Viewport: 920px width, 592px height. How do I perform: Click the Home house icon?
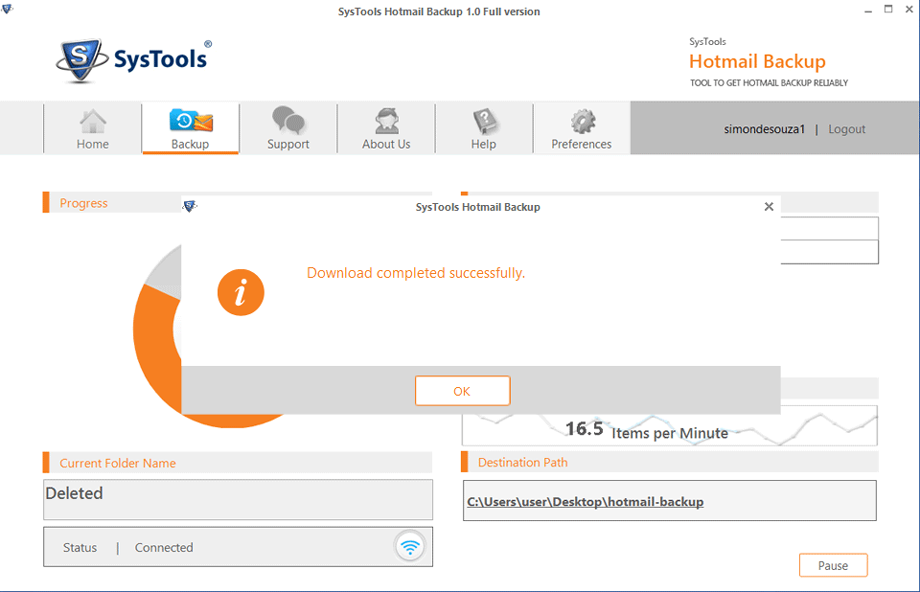point(93,122)
